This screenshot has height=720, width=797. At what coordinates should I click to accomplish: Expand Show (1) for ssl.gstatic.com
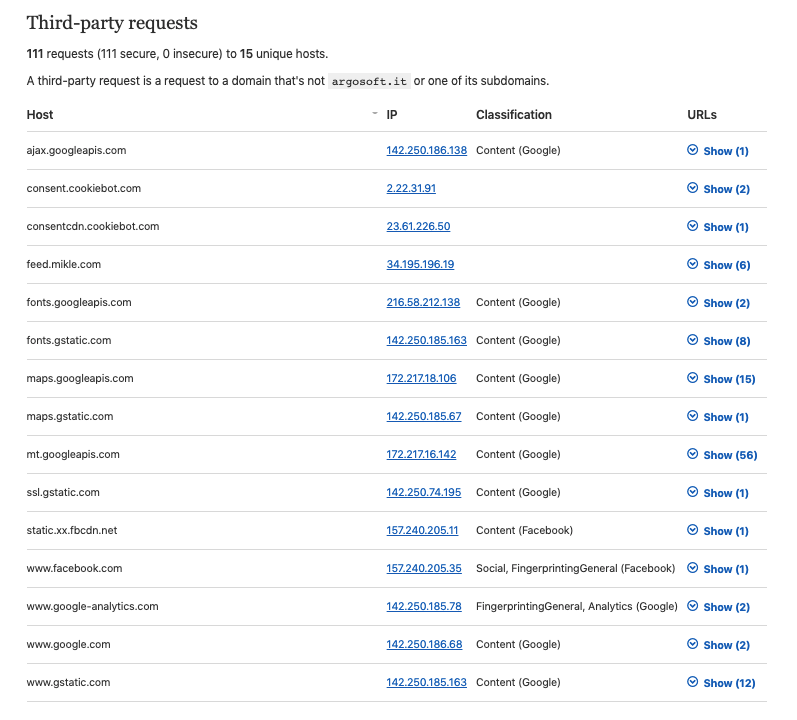click(x=718, y=493)
